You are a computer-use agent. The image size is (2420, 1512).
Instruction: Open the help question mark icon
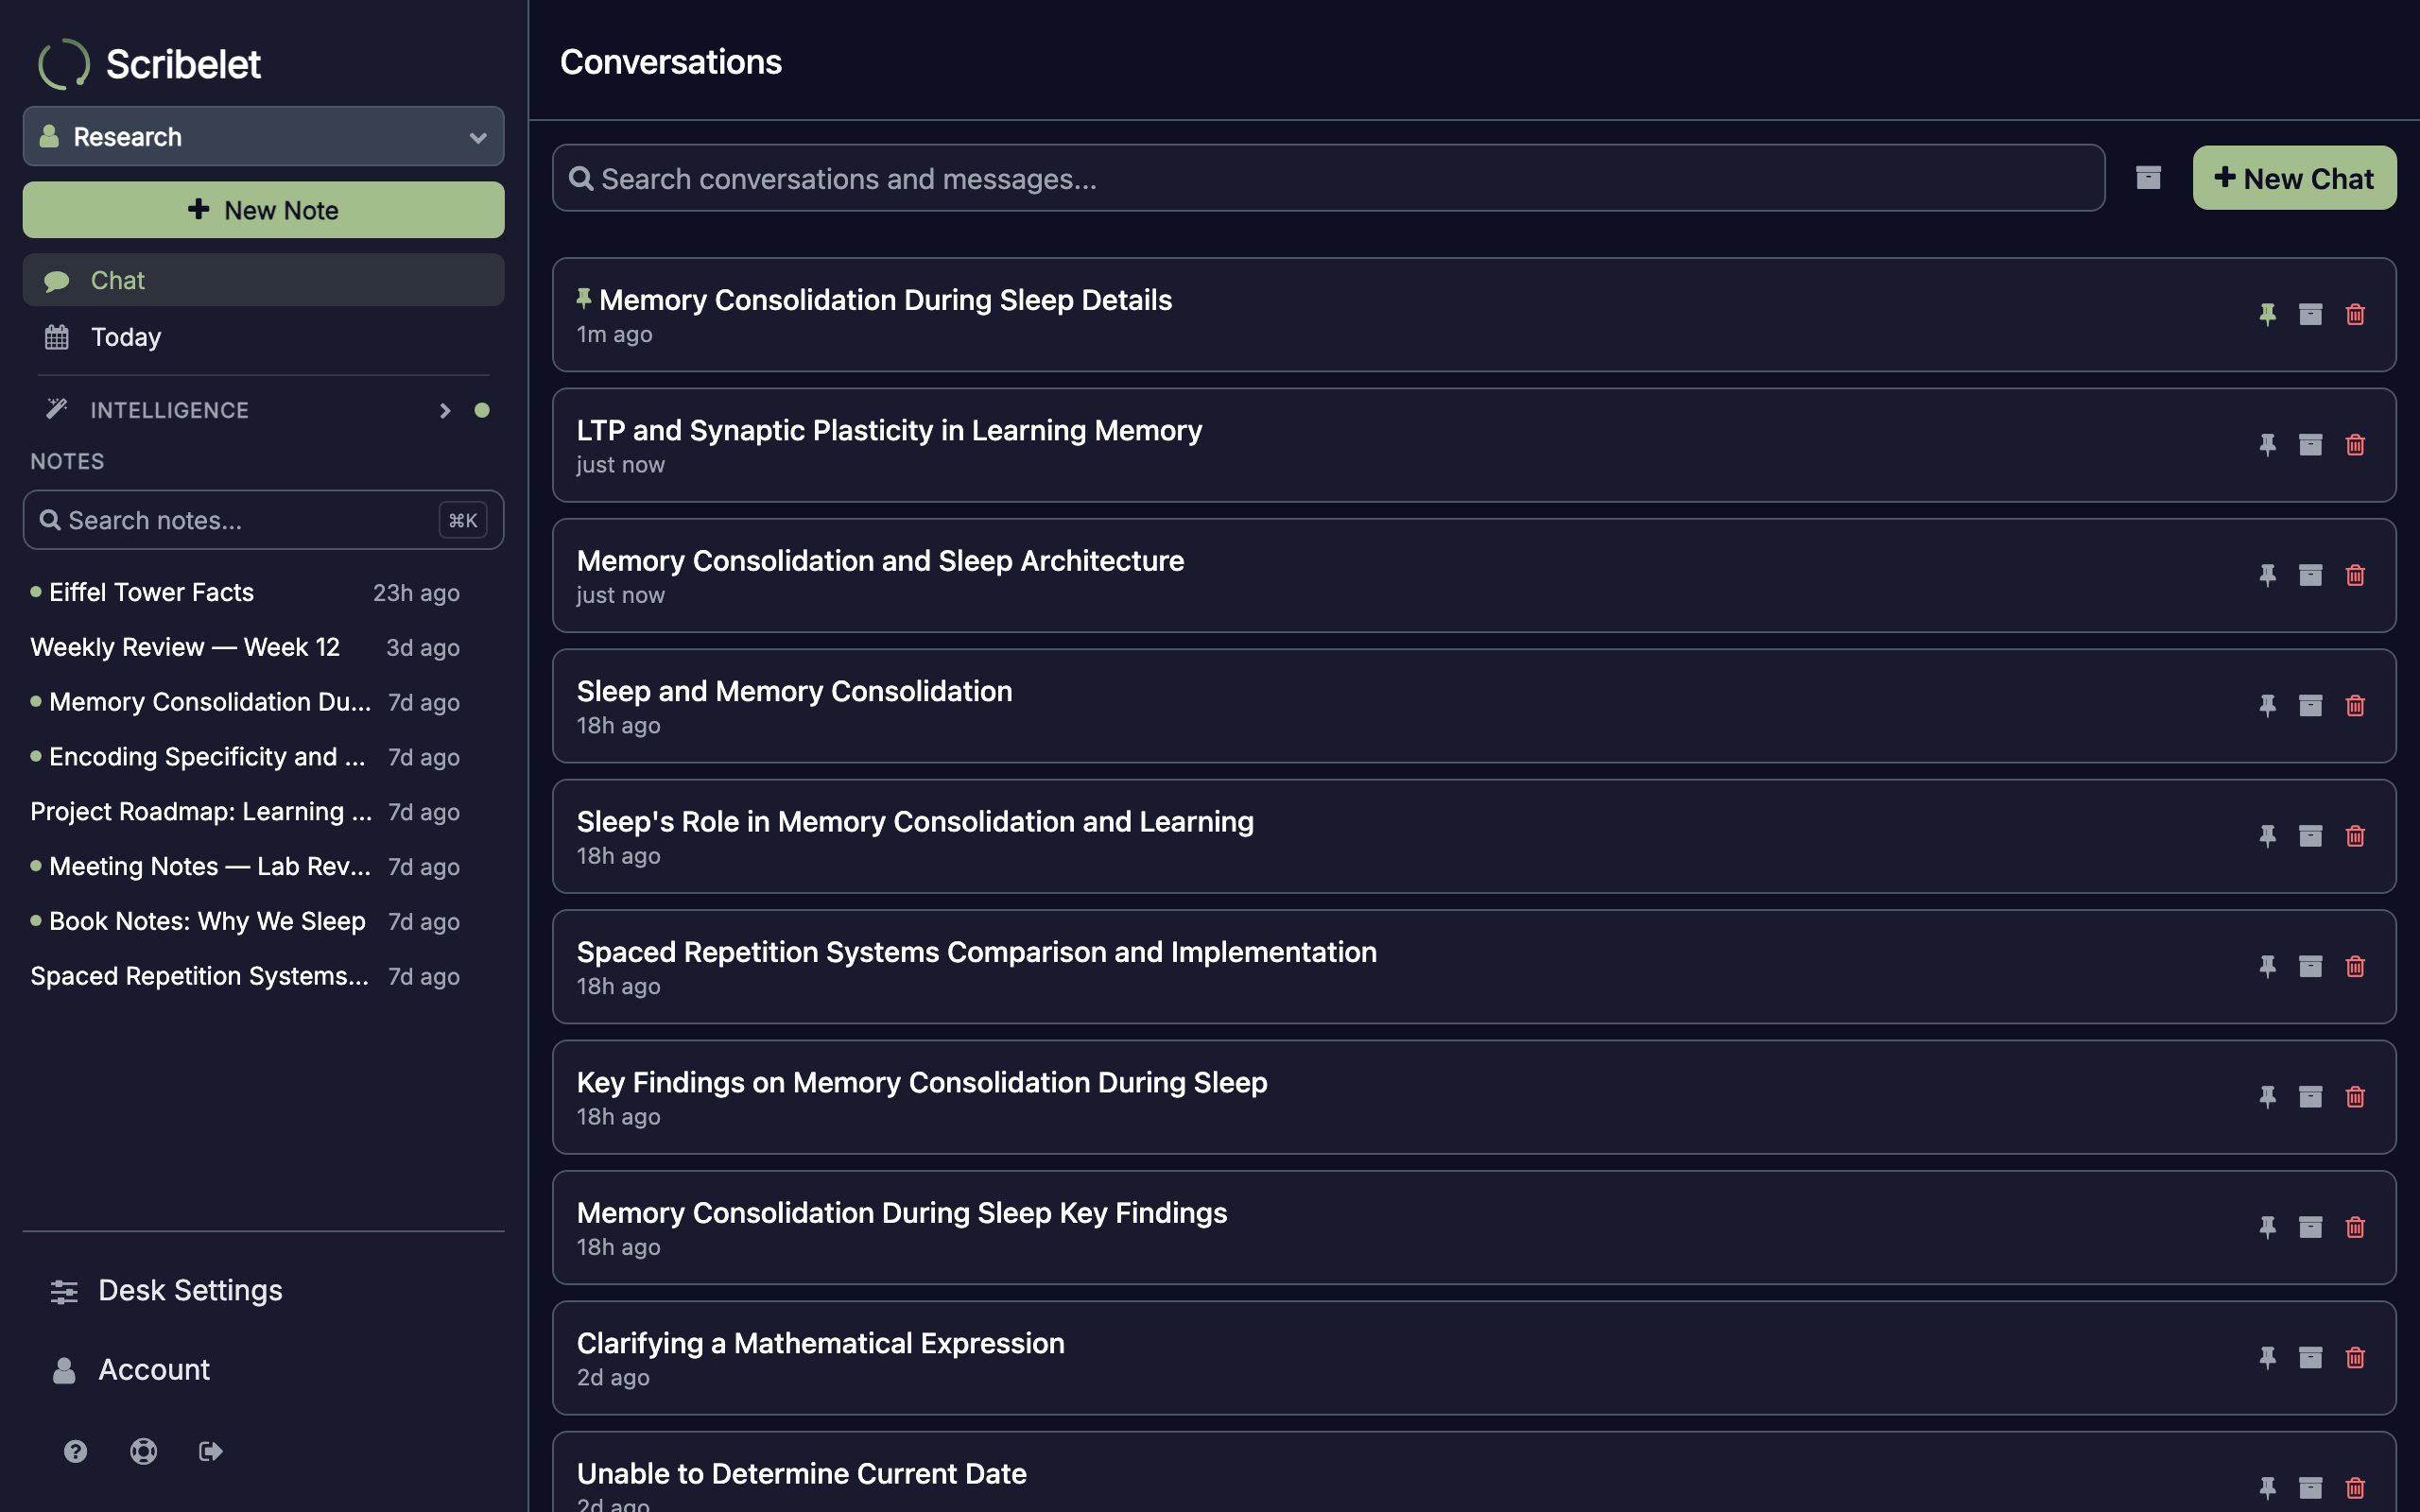(x=75, y=1451)
